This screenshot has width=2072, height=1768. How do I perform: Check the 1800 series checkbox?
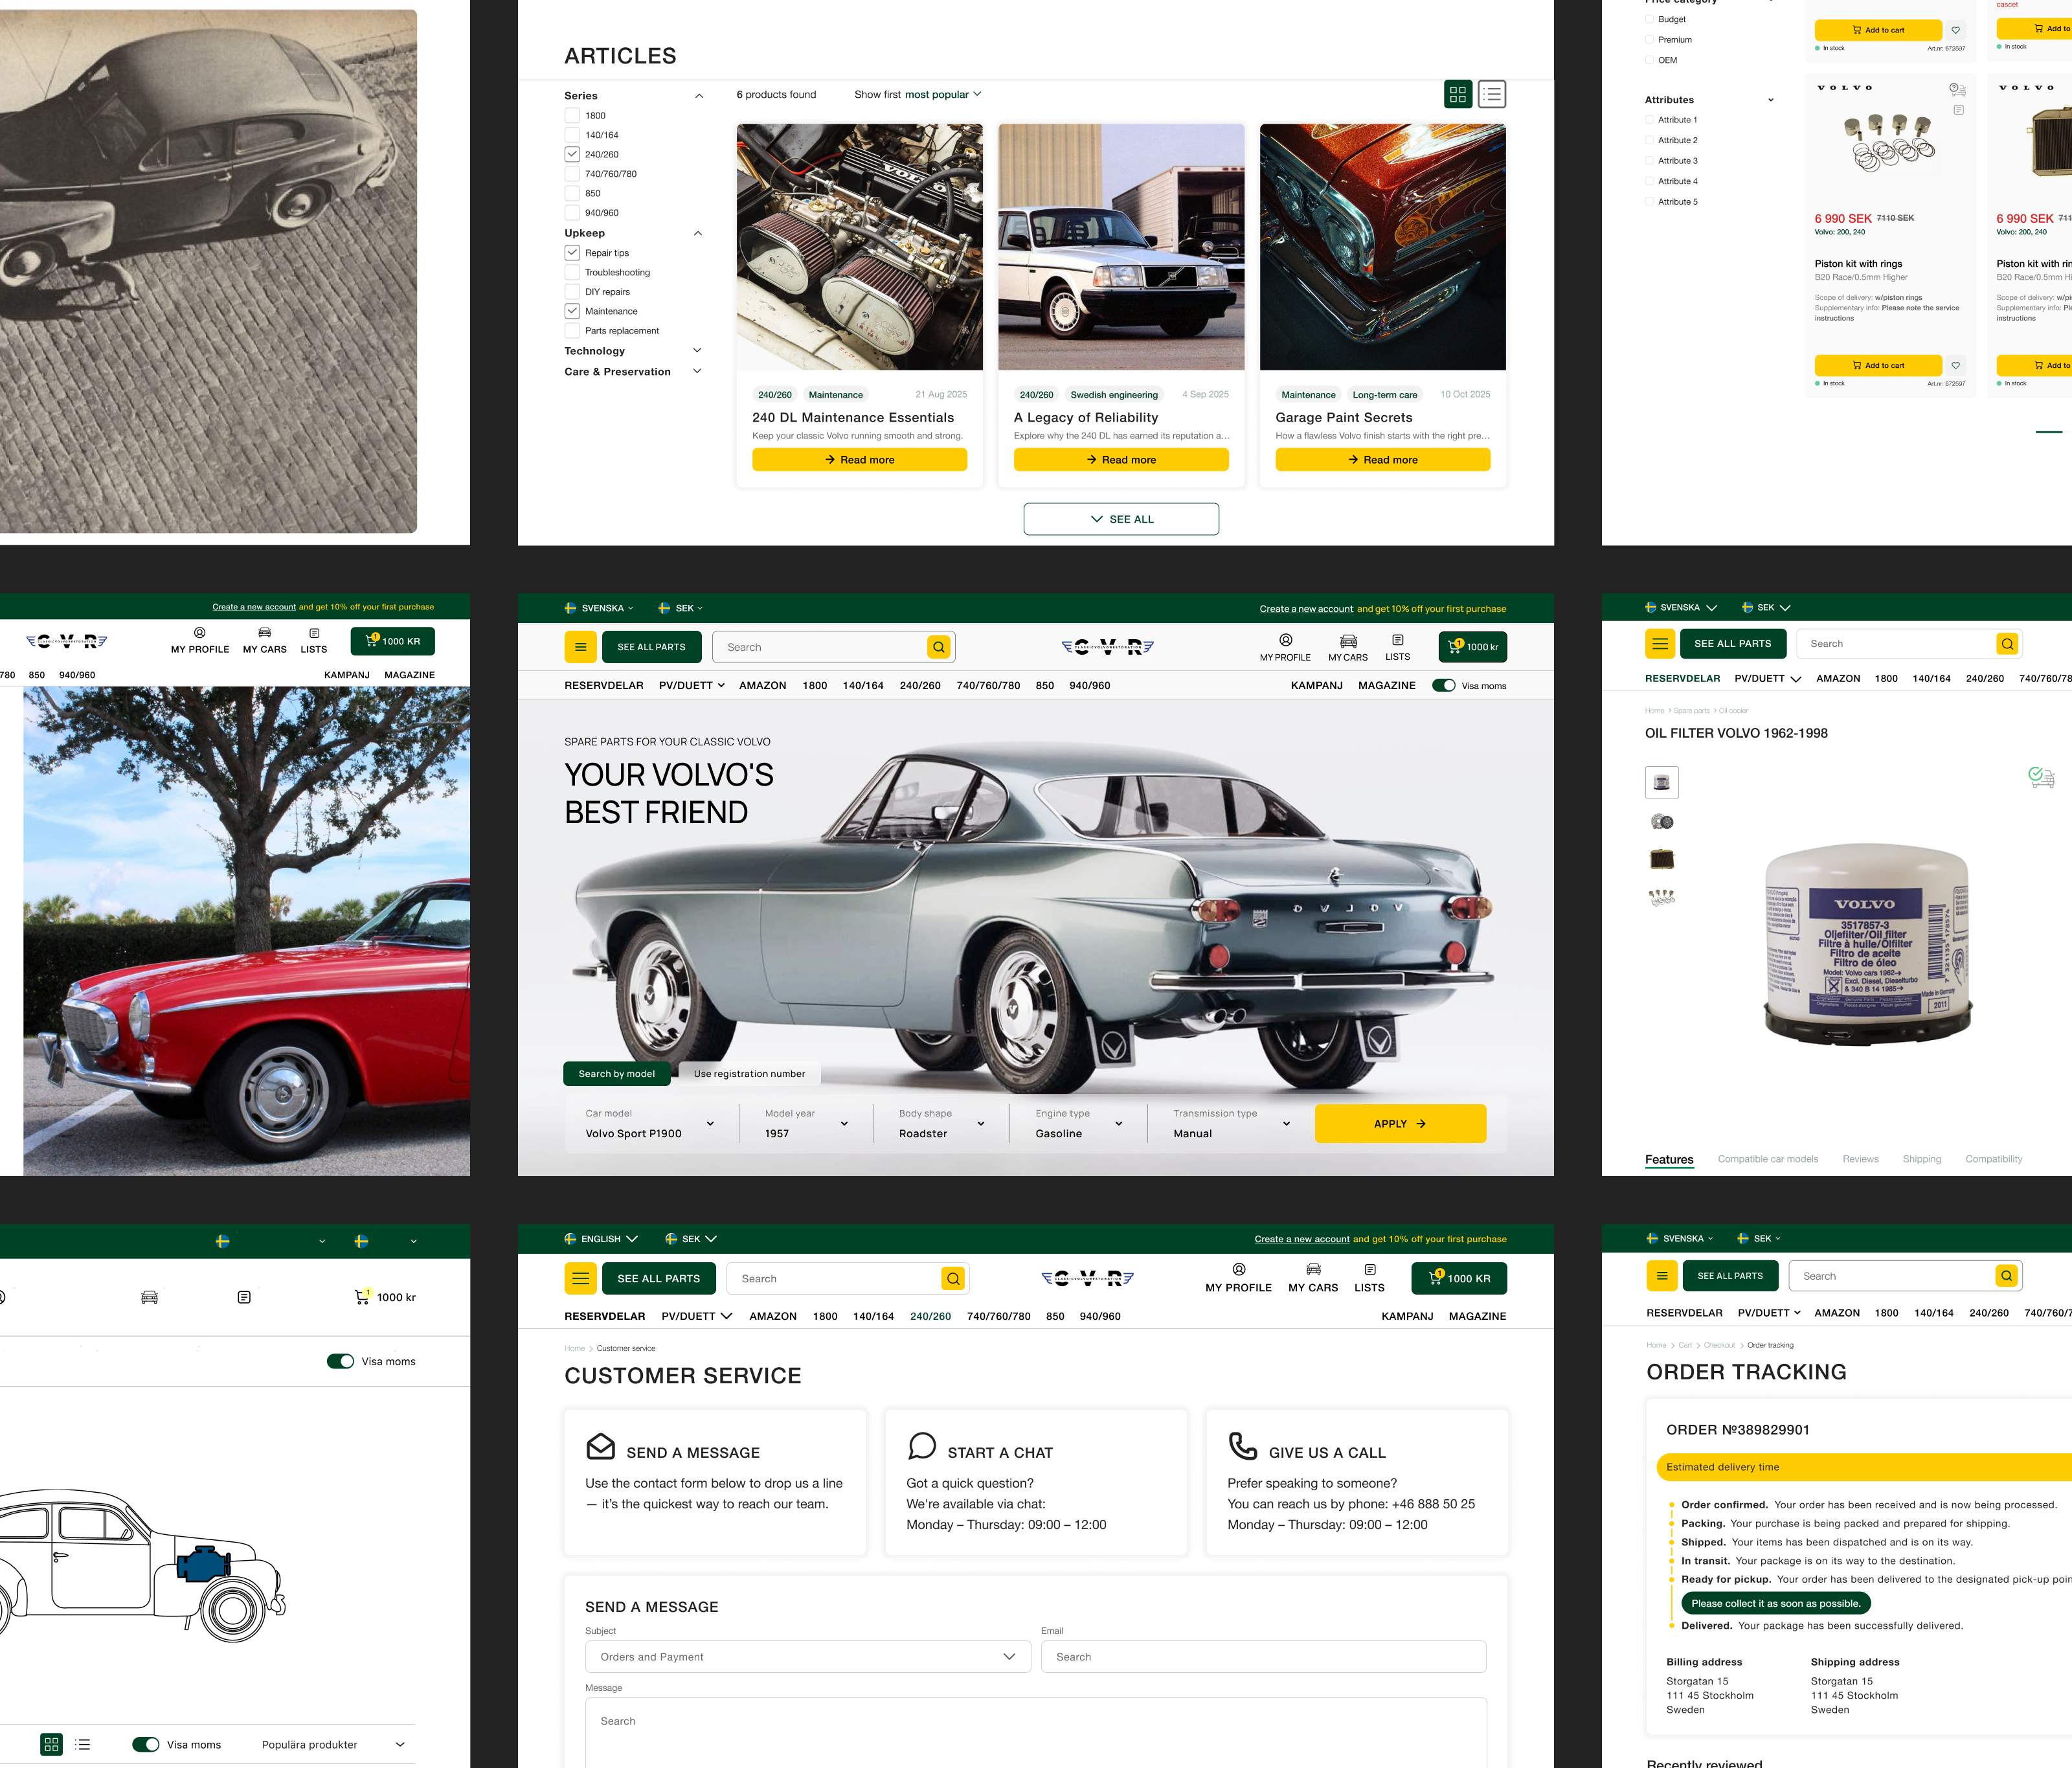point(572,115)
